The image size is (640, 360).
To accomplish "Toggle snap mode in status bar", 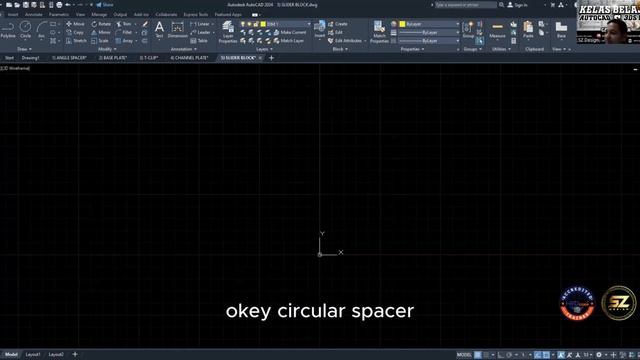I will coord(486,355).
